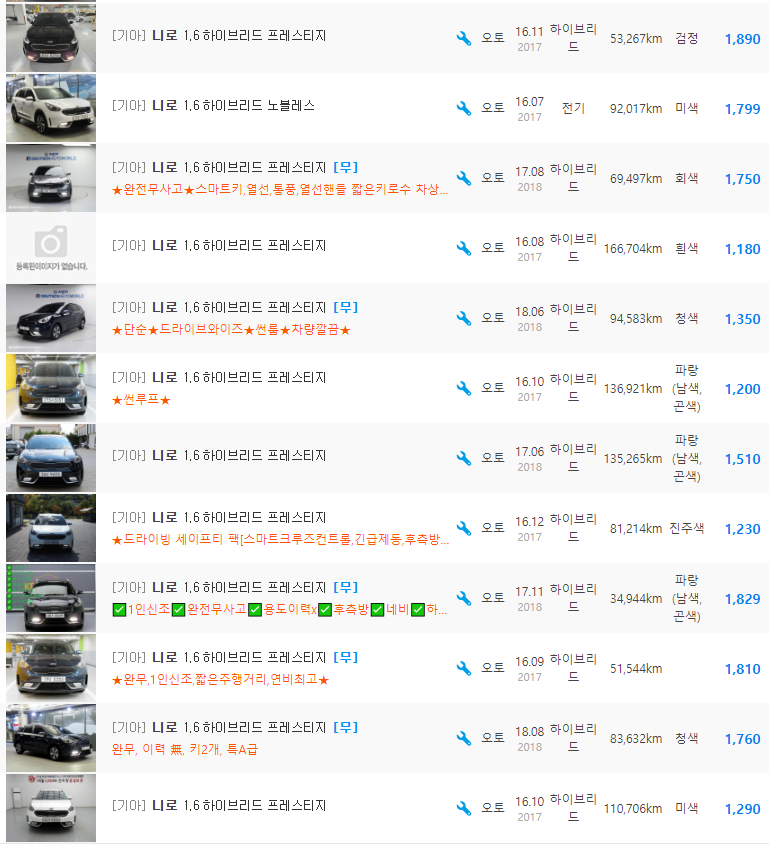Click price 1,810

tap(742, 669)
